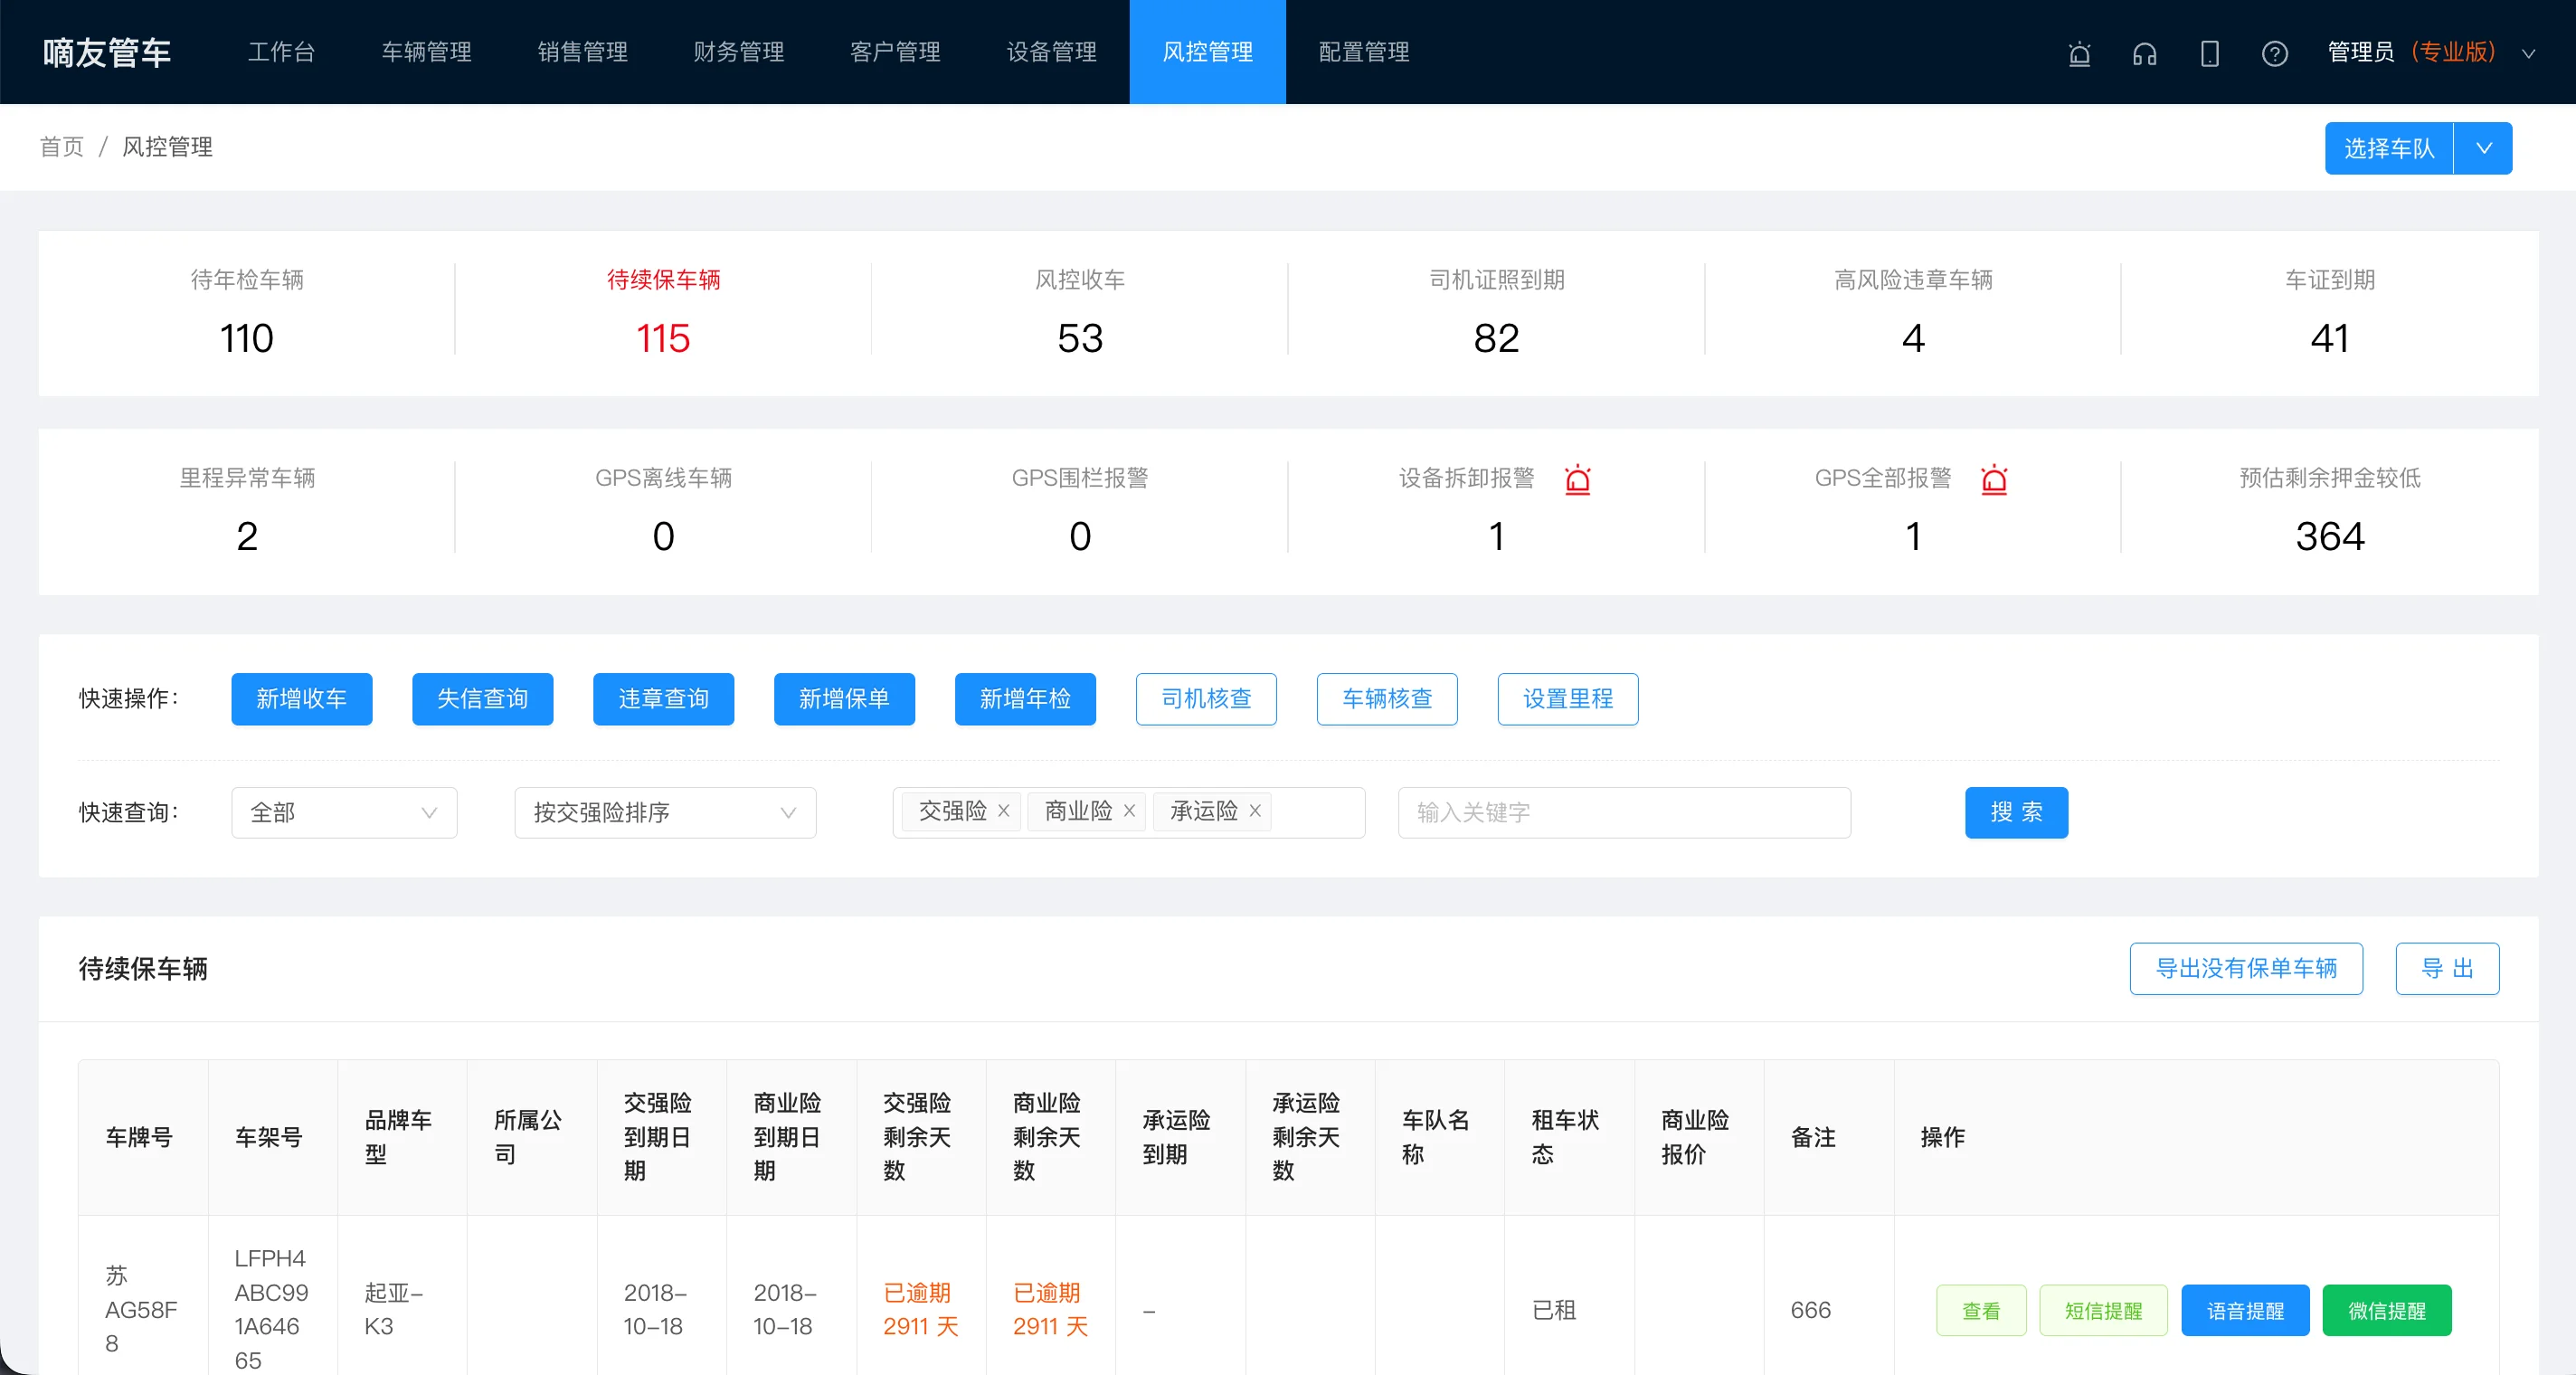
Task: Switch to 财务管理 menu
Action: point(738,52)
